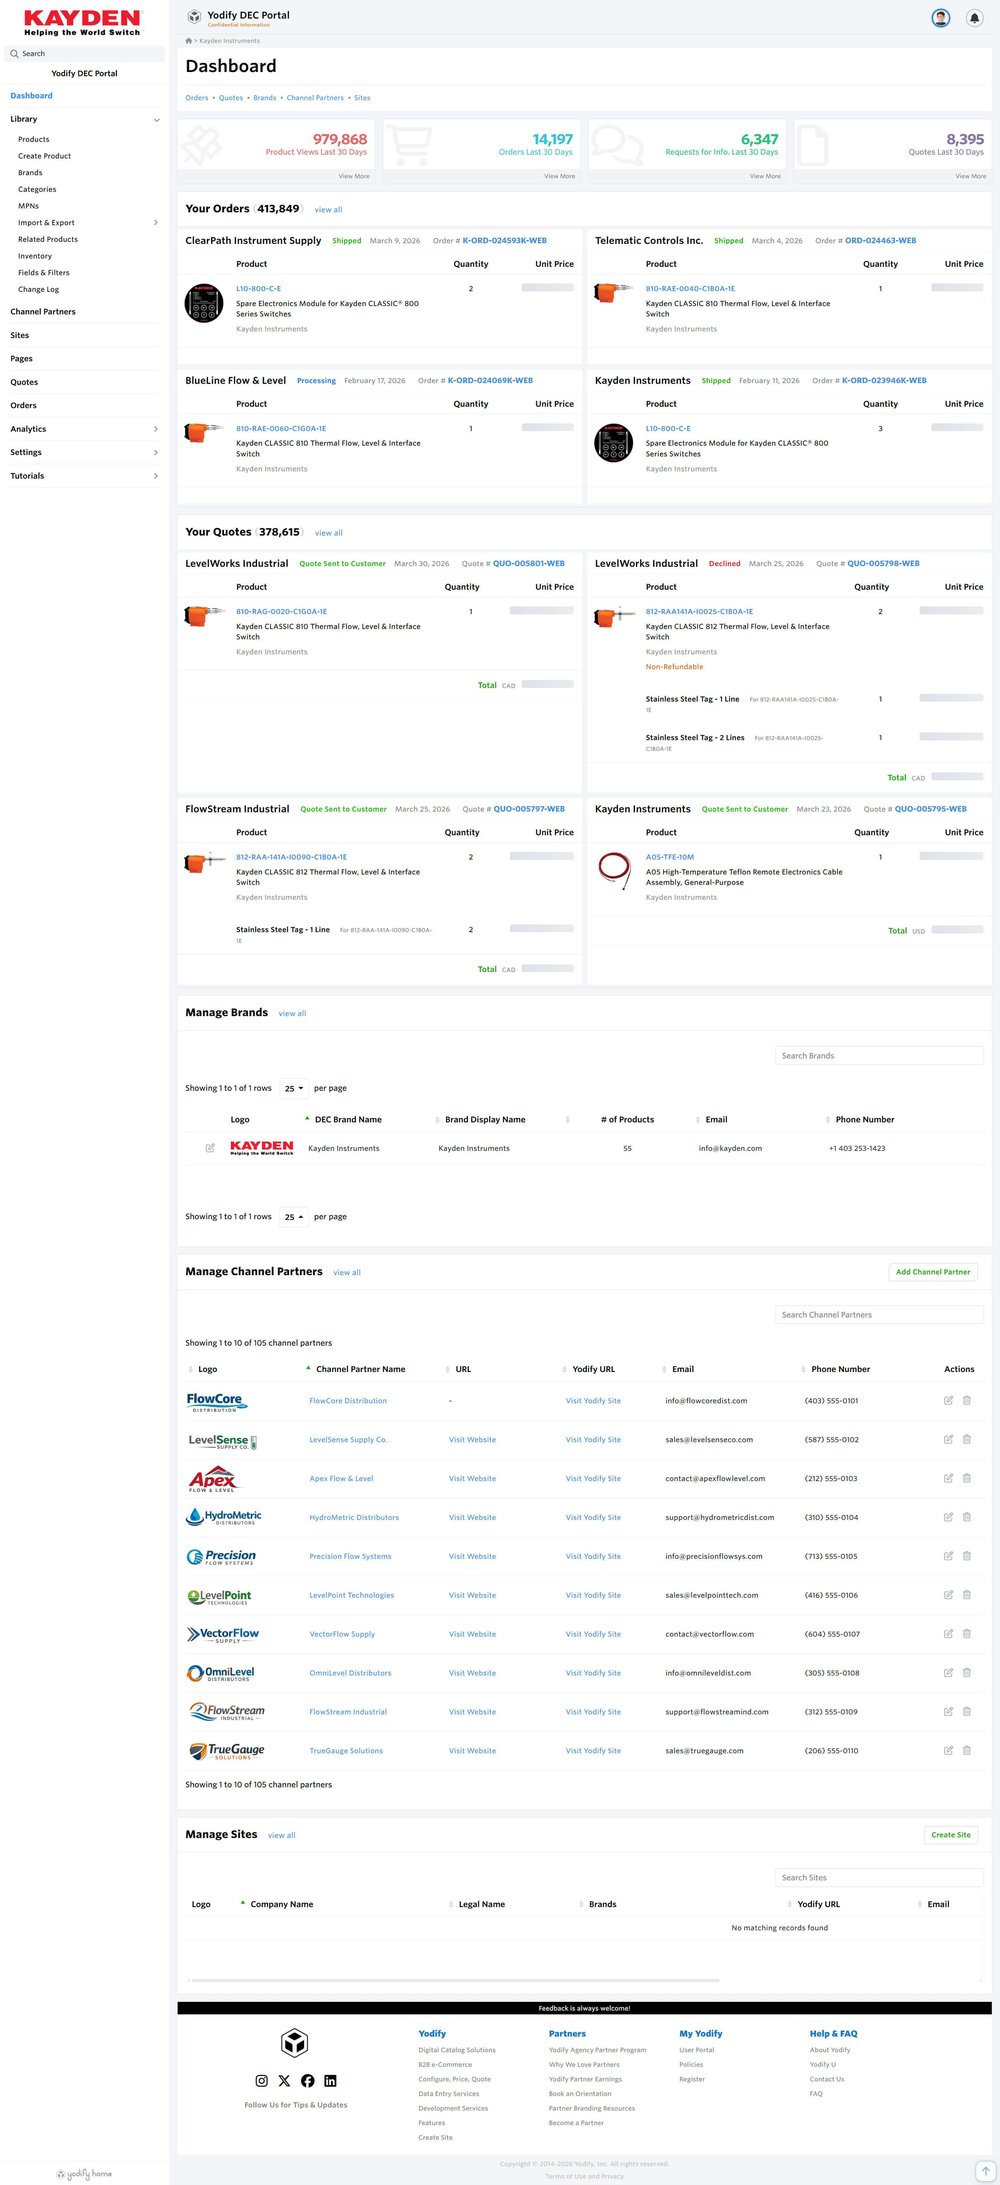Viewport: 1000px width, 2185px height.
Task: Edit the FlowCore Distribution partner
Action: 948,1401
